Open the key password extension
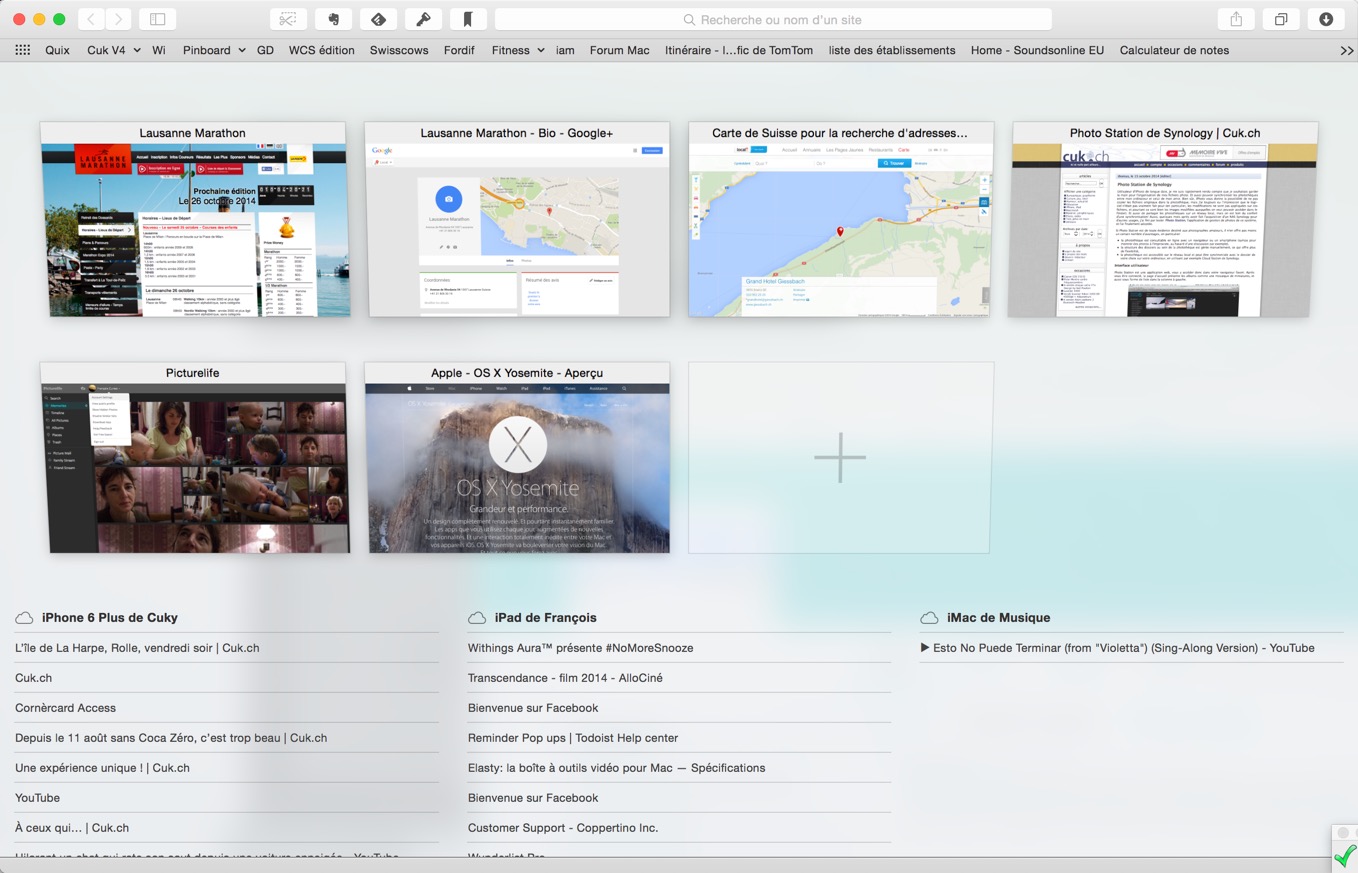This screenshot has width=1358, height=873. tap(423, 19)
